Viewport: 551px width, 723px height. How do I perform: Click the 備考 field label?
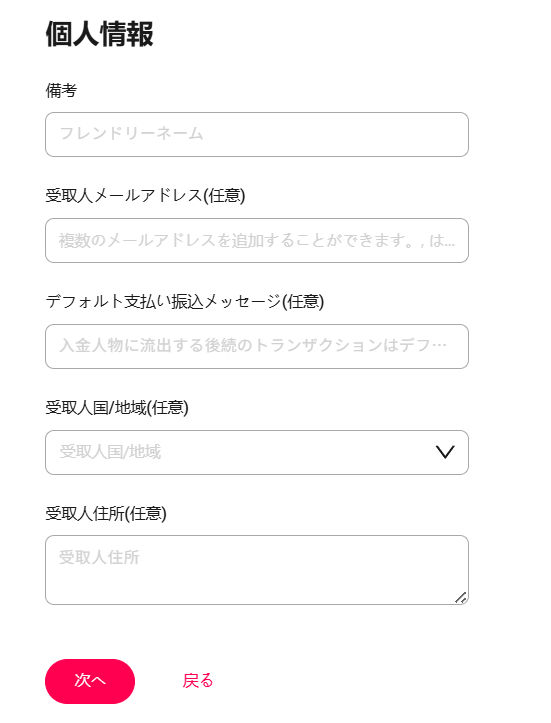[x=61, y=90]
